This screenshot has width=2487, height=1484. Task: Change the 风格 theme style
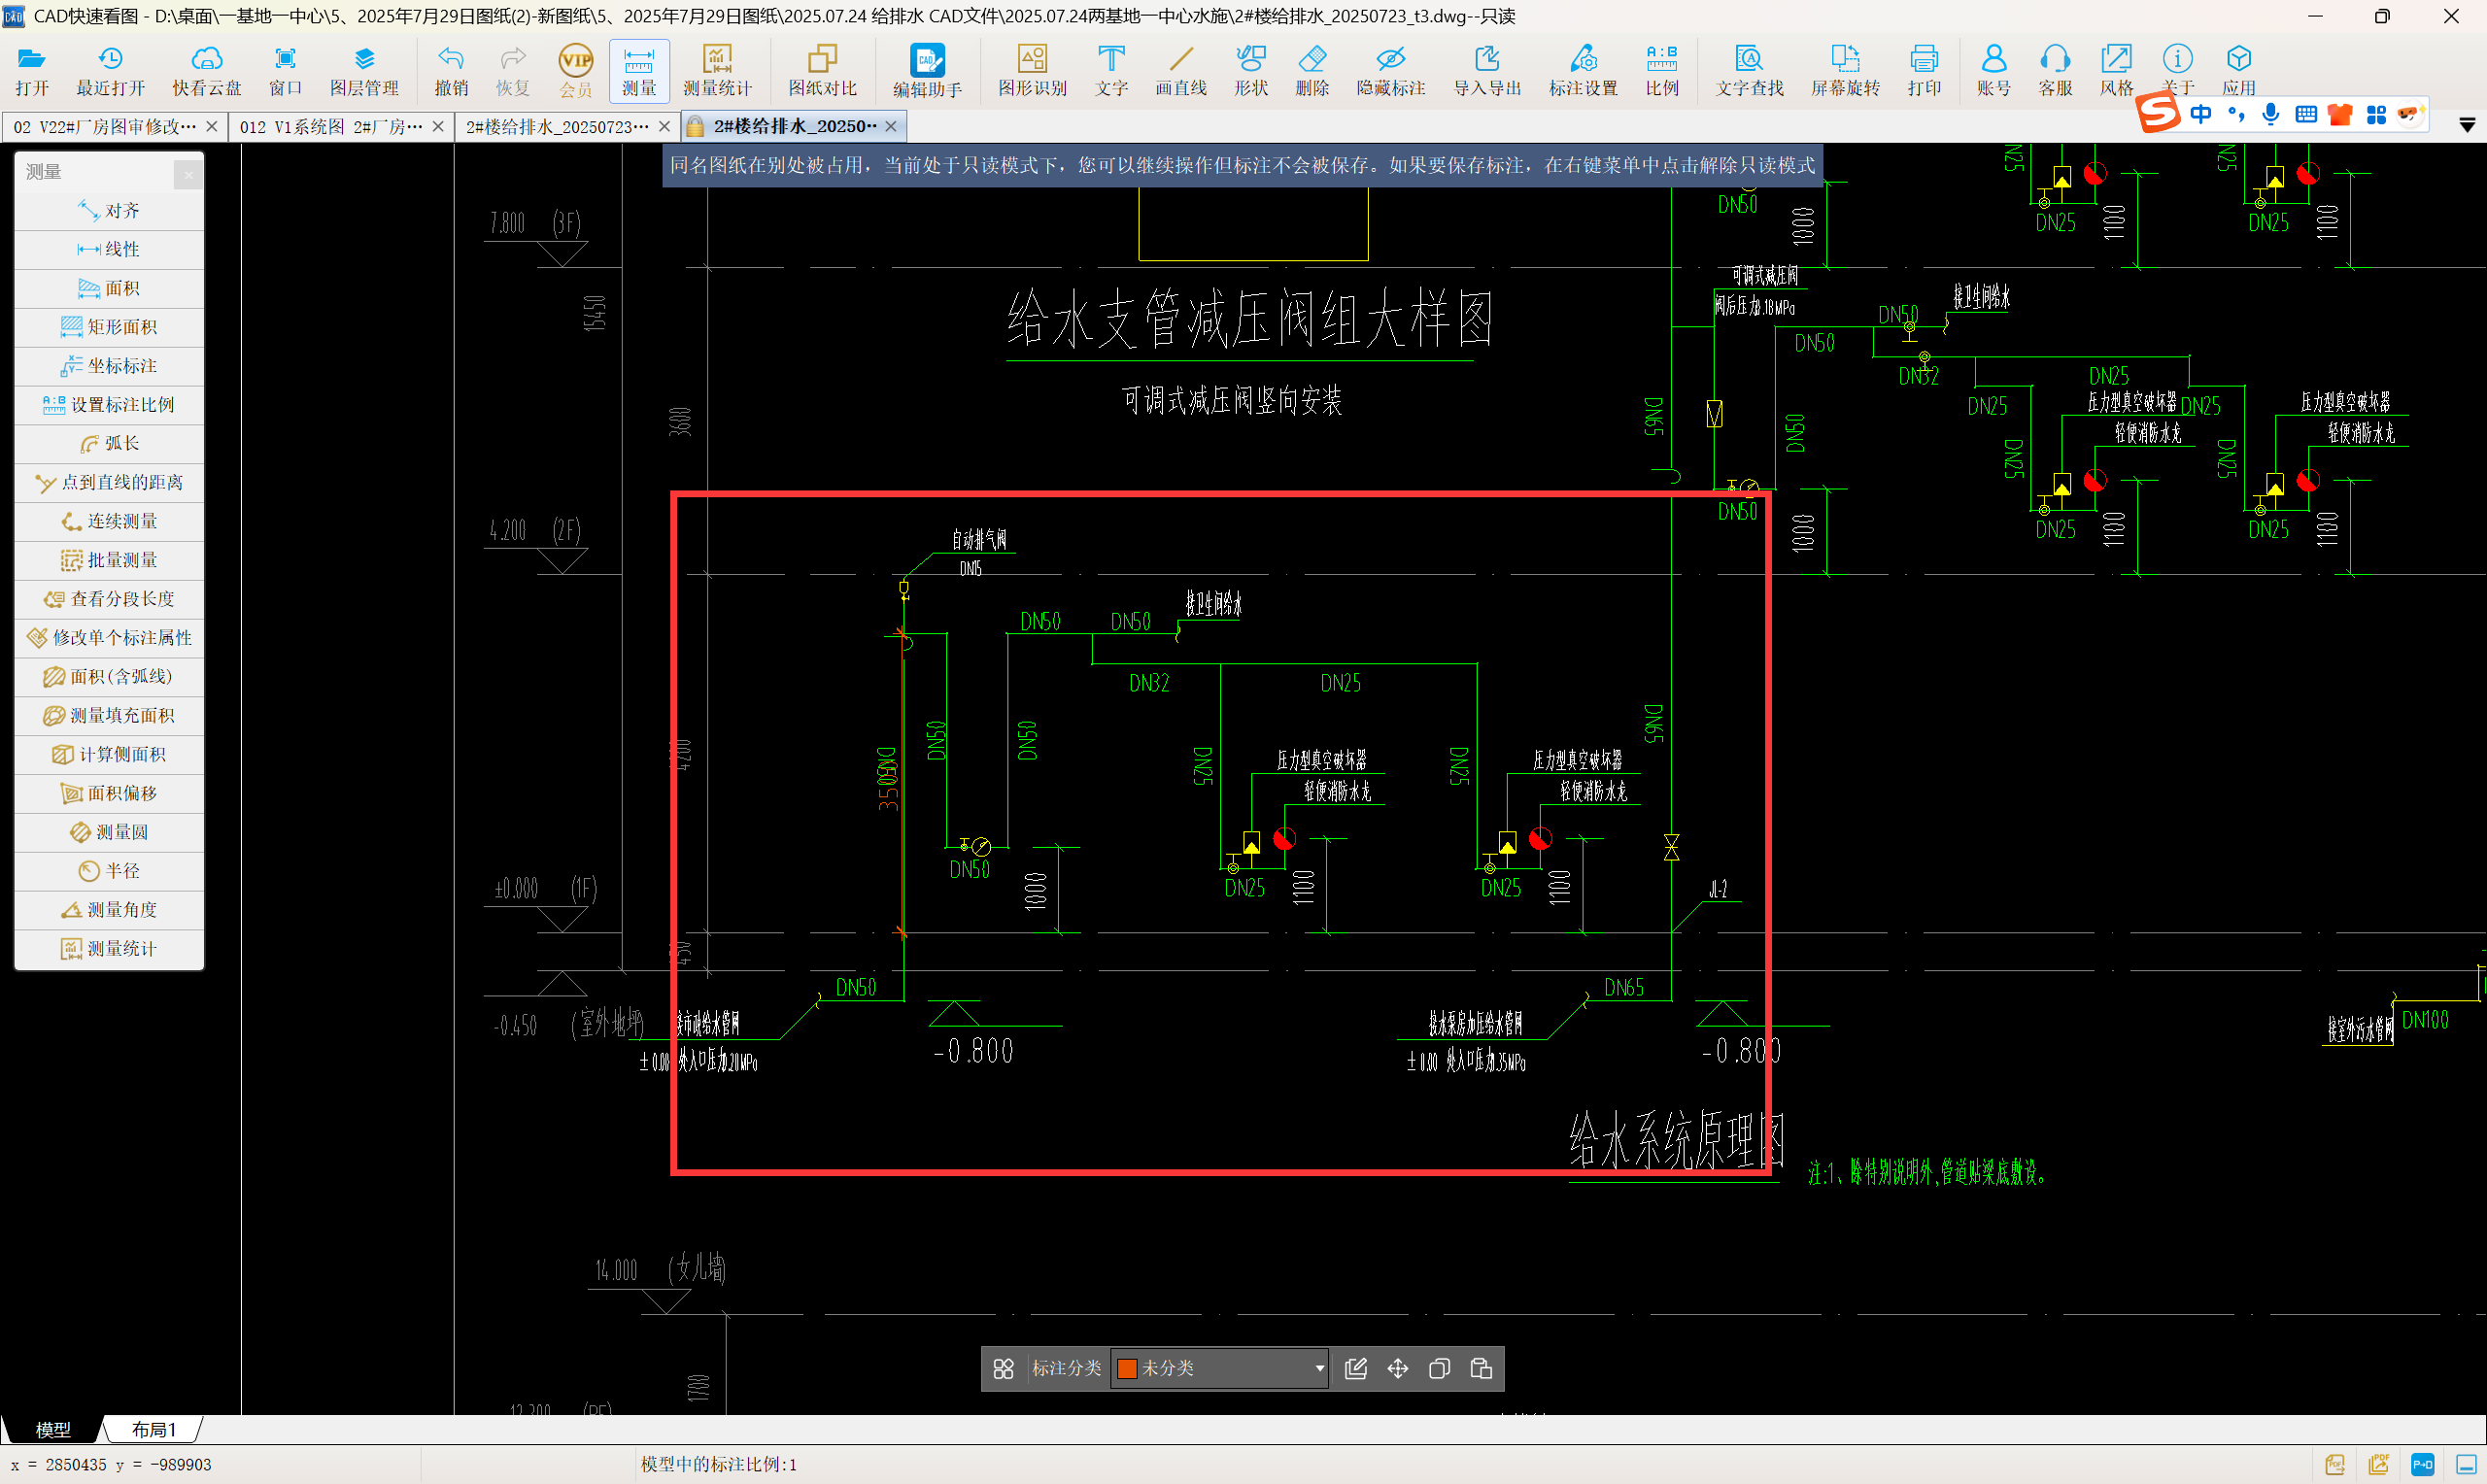point(2116,71)
